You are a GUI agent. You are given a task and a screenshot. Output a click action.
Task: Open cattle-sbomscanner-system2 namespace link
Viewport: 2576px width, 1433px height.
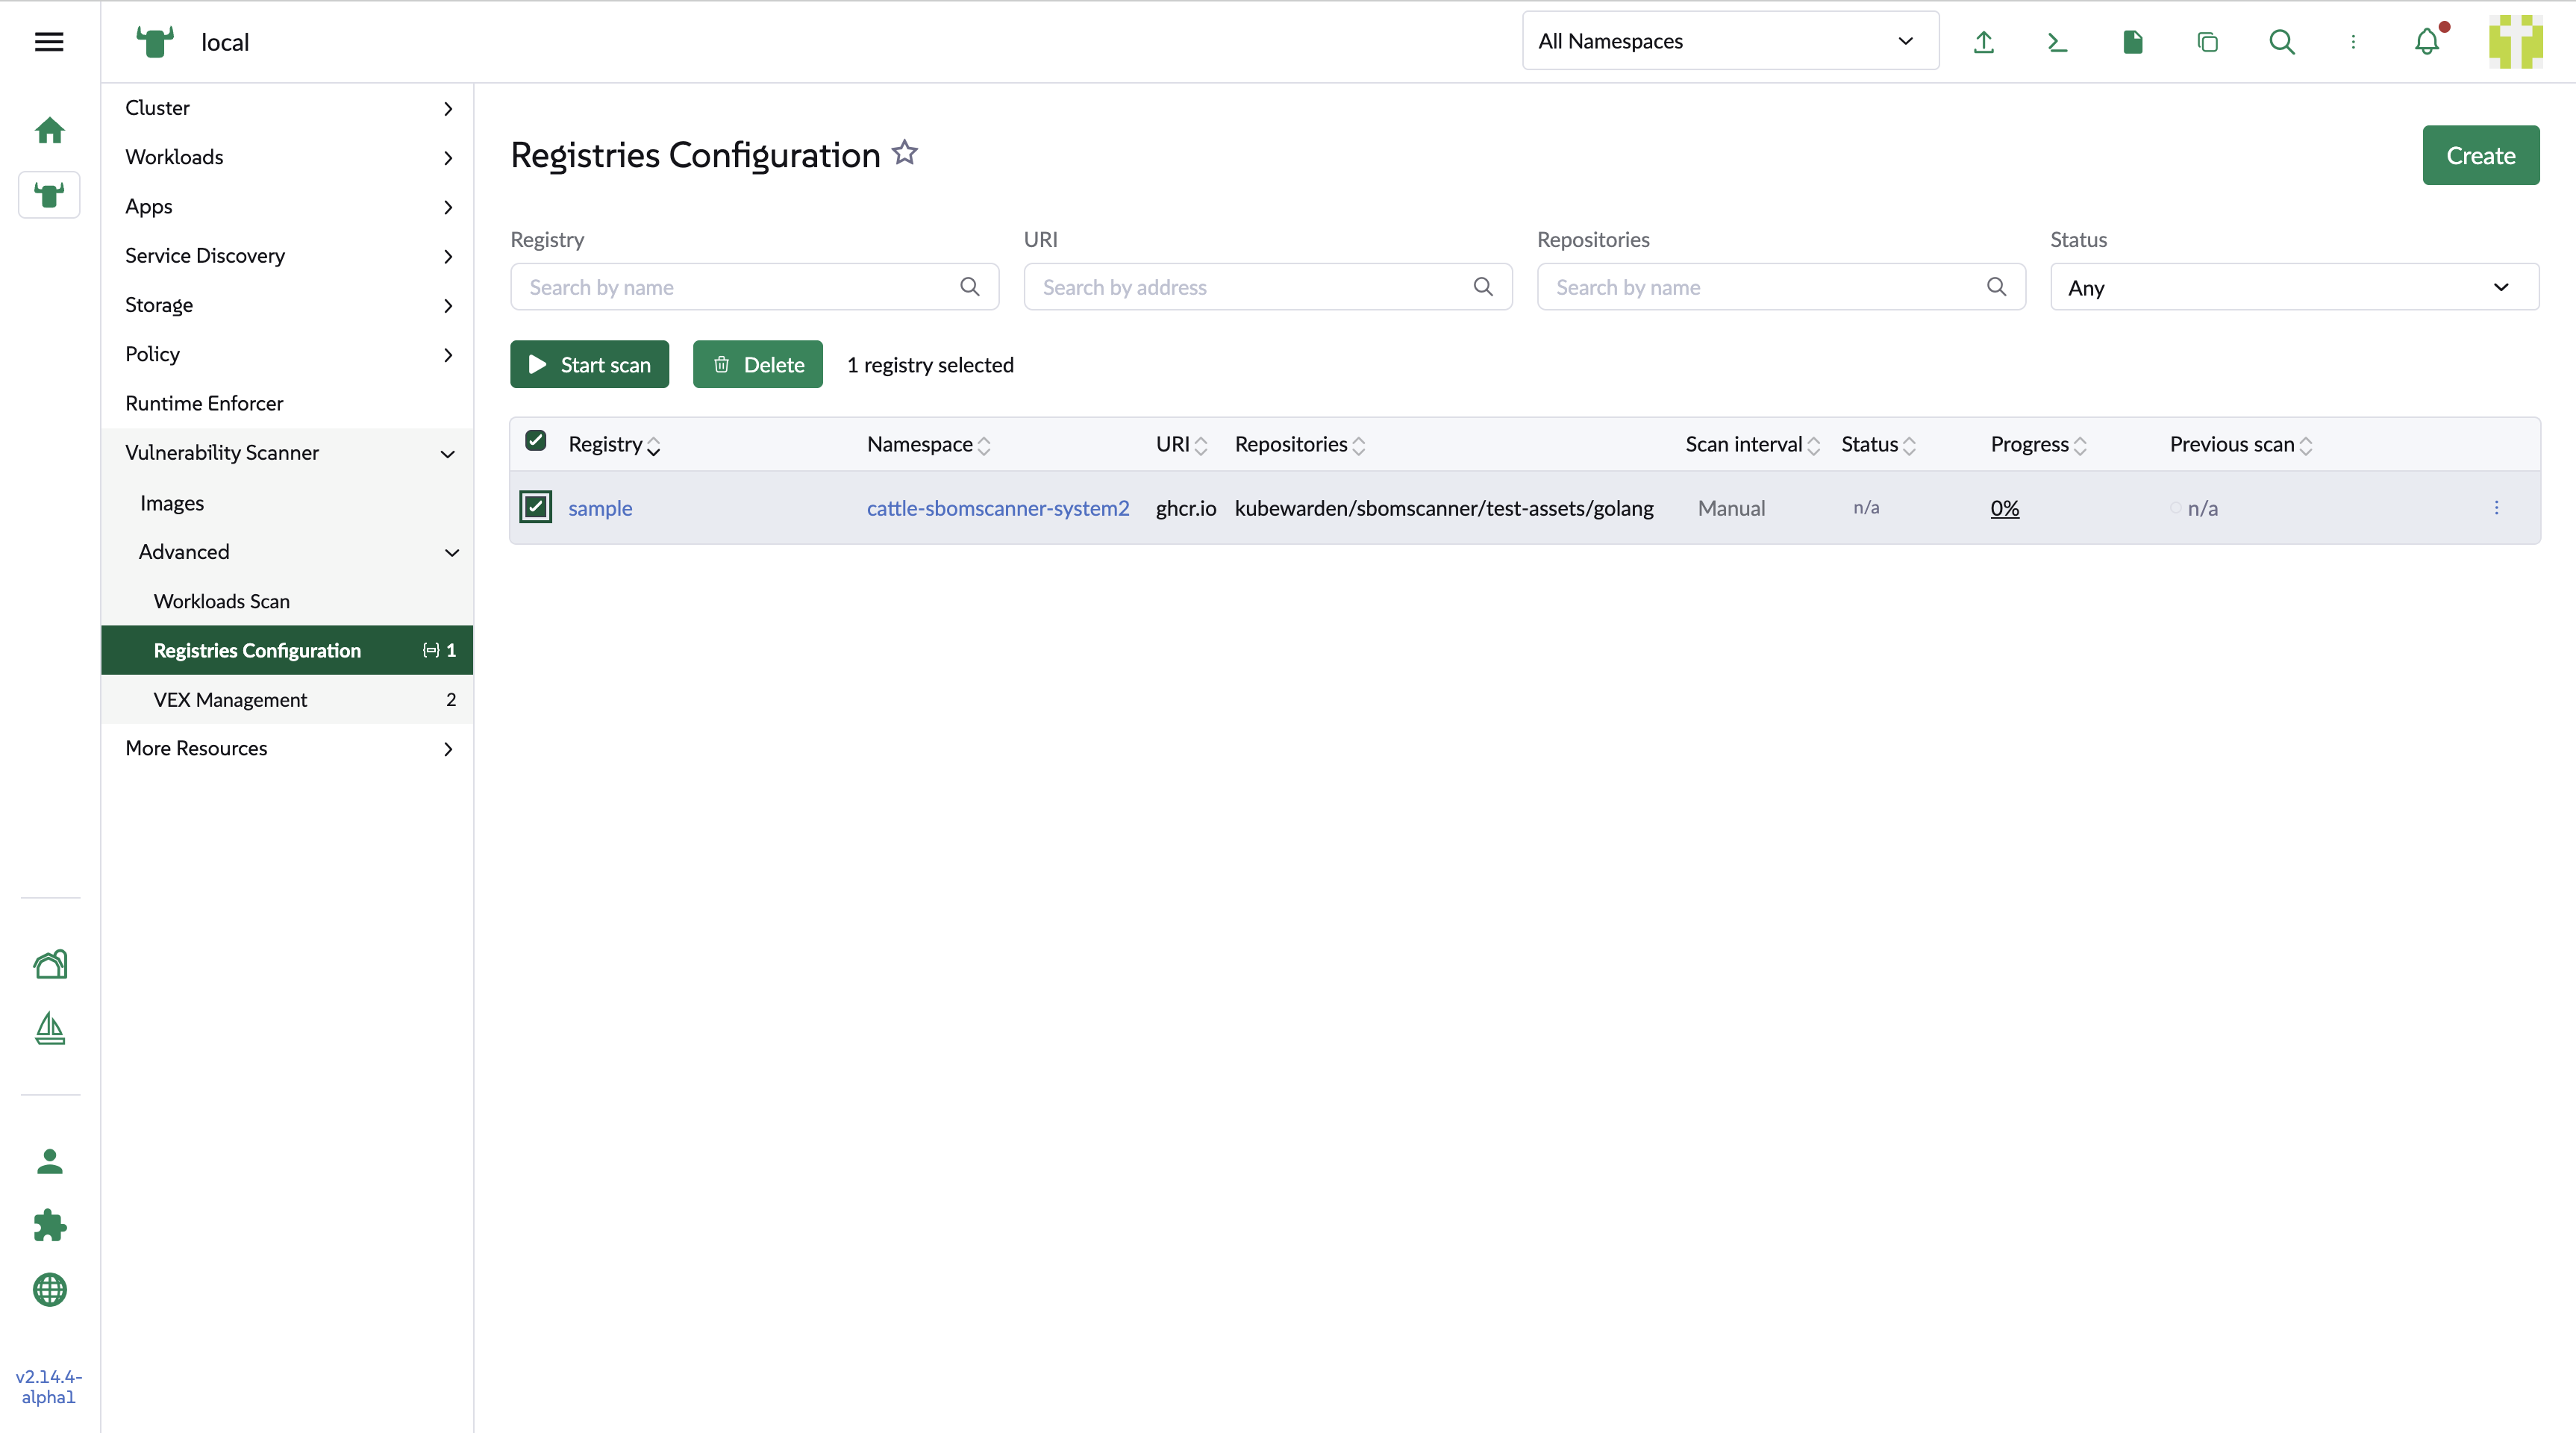[x=998, y=508]
